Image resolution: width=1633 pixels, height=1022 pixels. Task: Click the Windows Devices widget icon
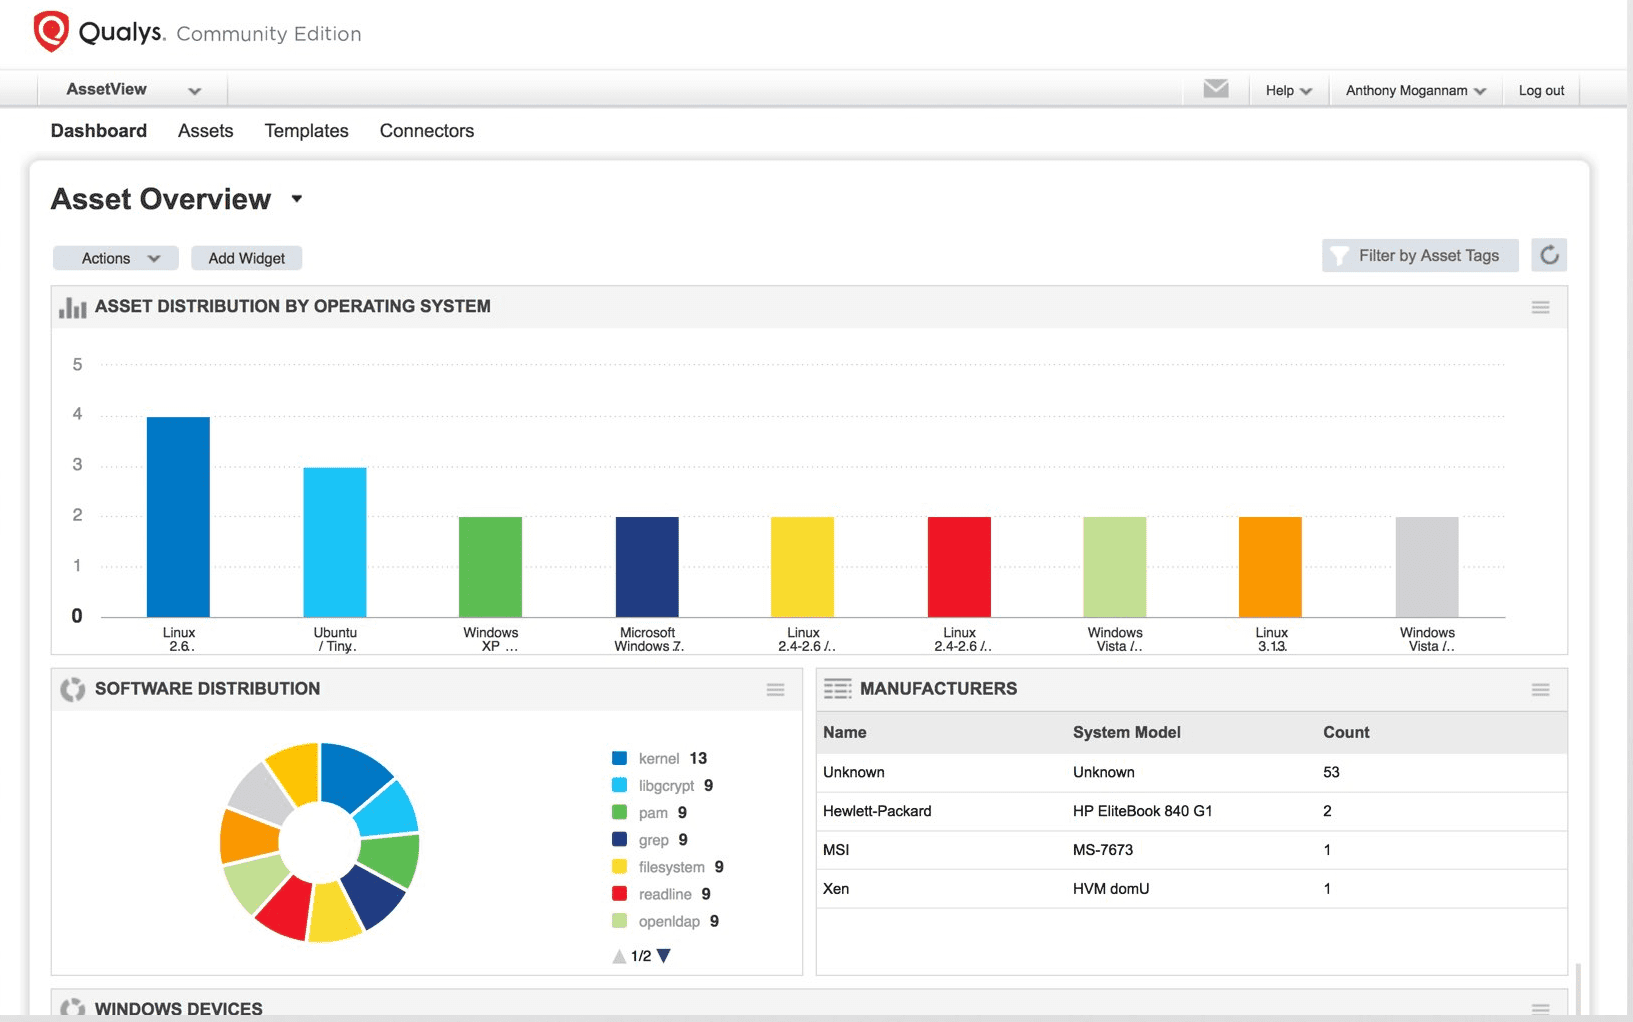71,1008
